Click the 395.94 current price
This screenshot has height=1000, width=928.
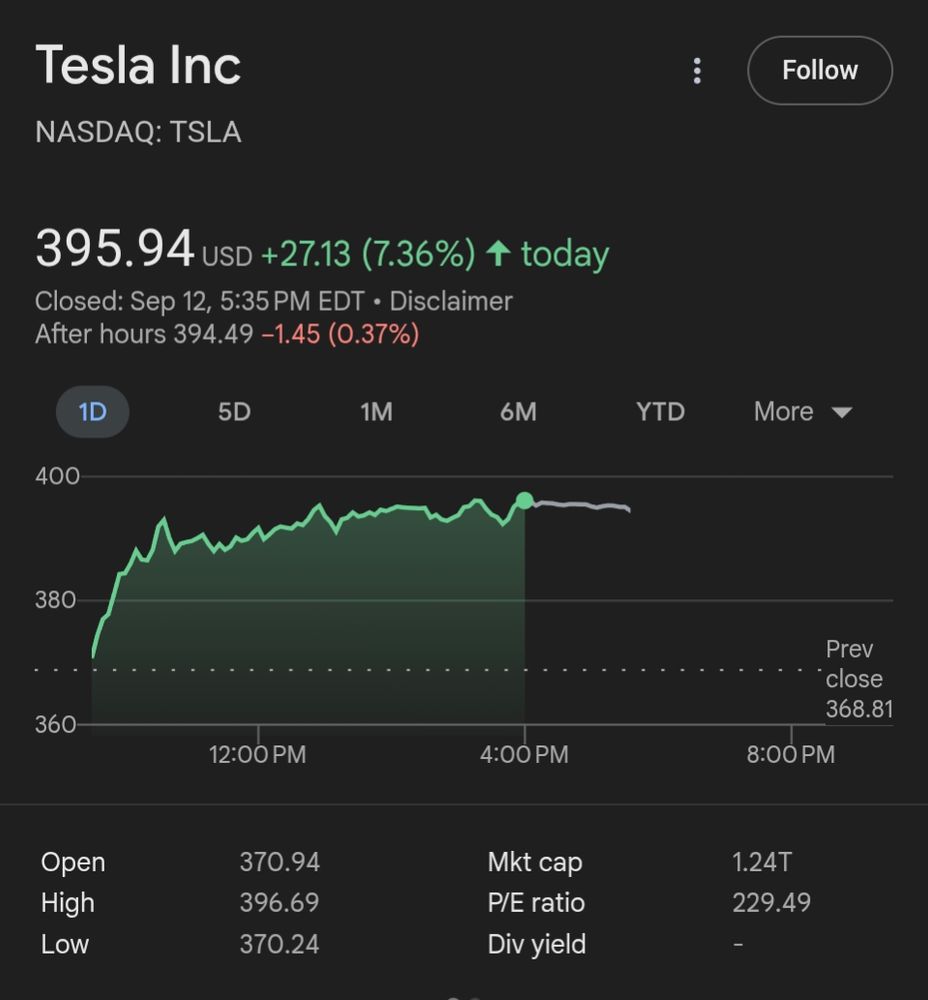(114, 250)
